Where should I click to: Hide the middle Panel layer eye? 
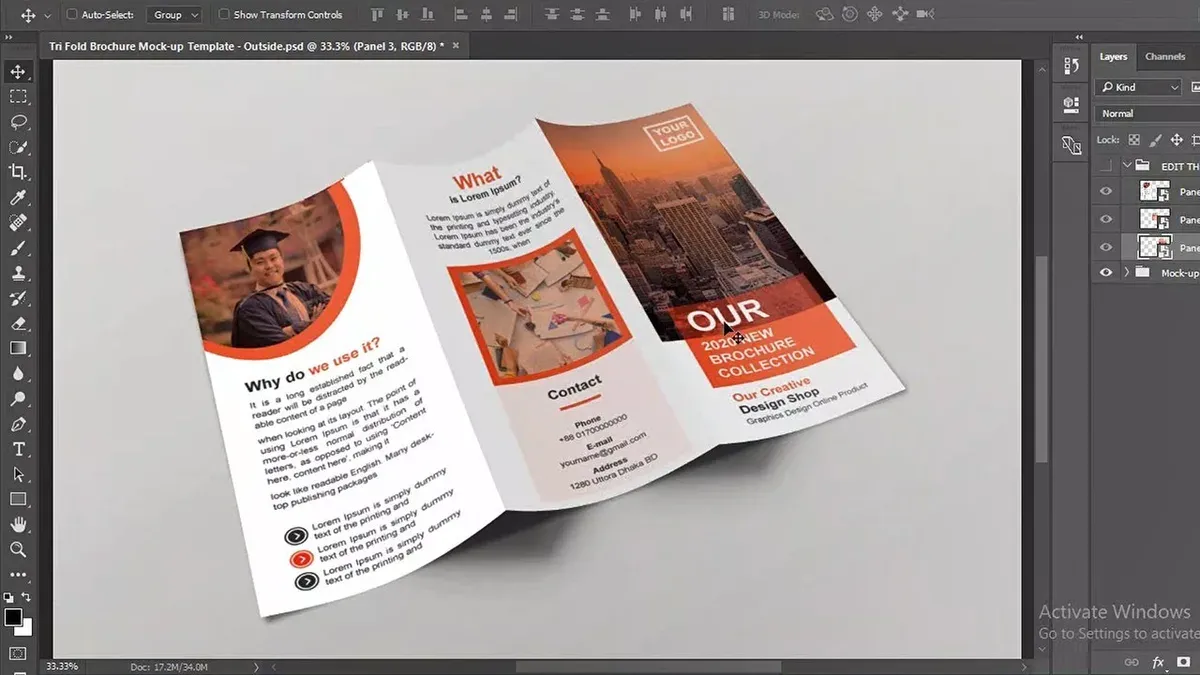tap(1106, 219)
